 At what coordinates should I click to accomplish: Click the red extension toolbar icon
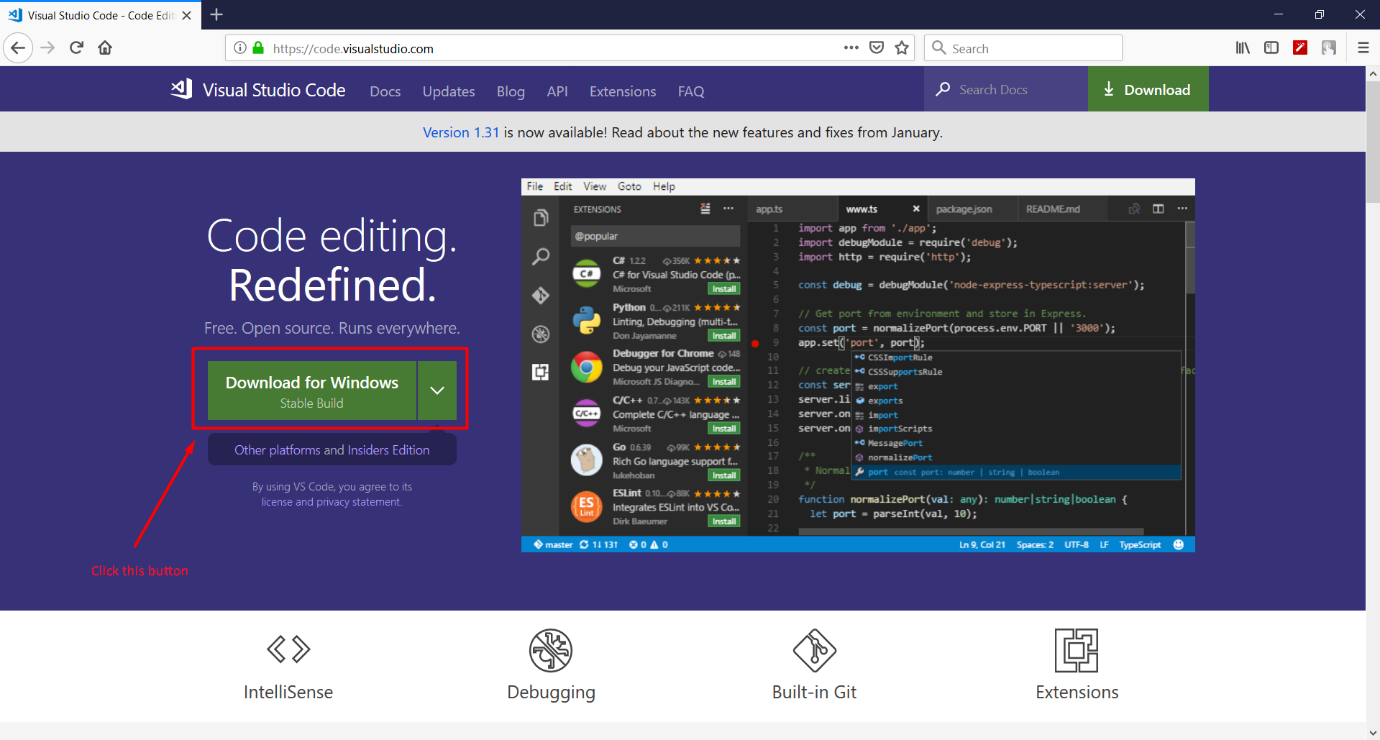1300,48
